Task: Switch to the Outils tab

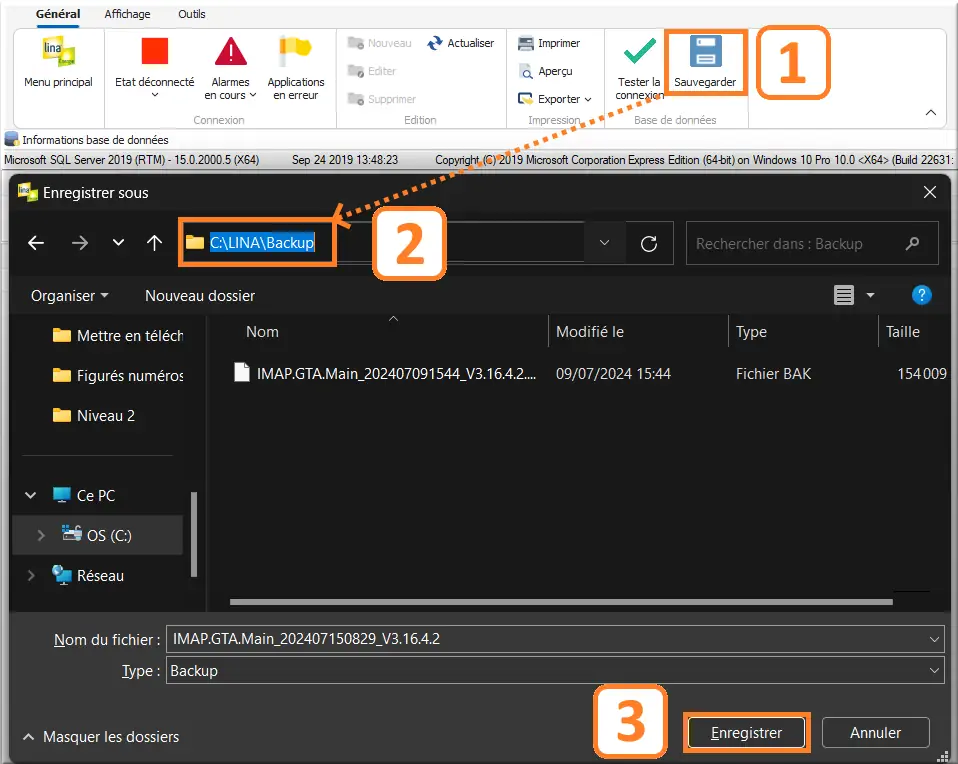Action: tap(191, 13)
